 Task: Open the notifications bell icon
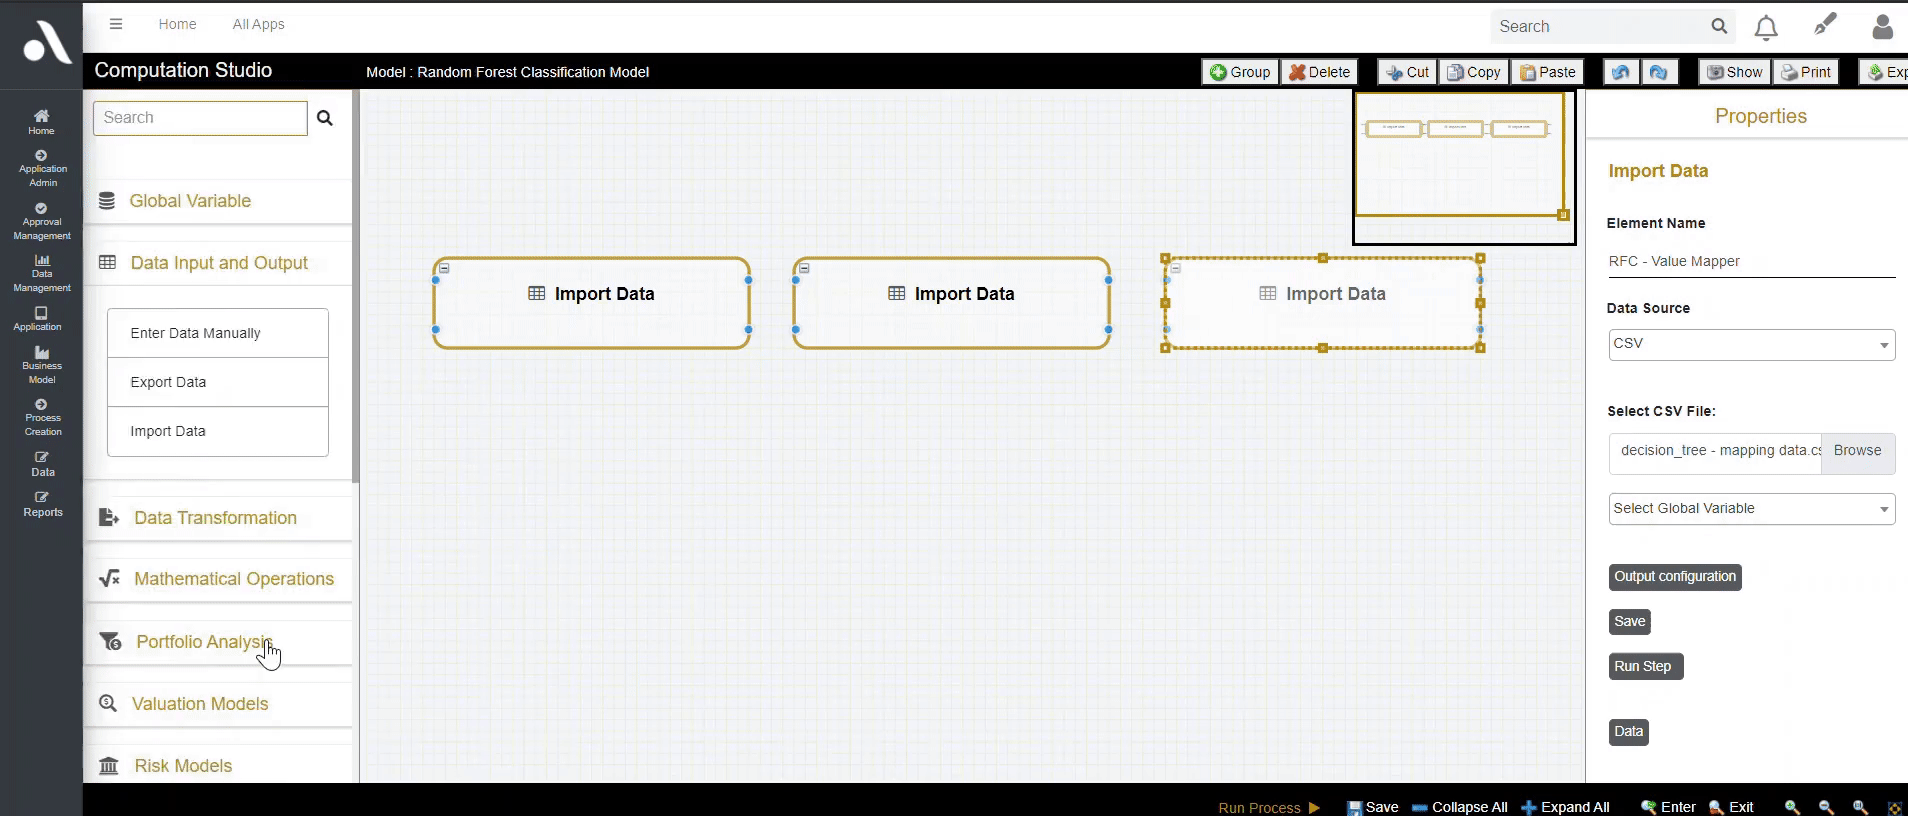click(1766, 27)
